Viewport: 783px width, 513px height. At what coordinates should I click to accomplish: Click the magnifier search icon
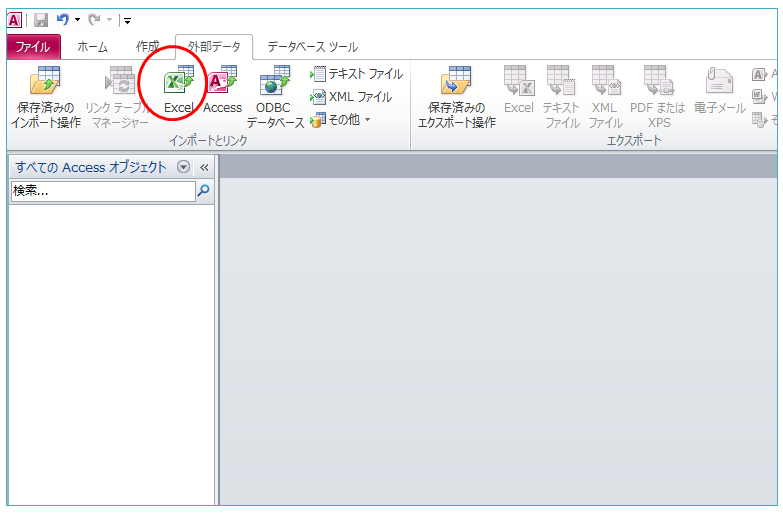pyautogui.click(x=204, y=190)
